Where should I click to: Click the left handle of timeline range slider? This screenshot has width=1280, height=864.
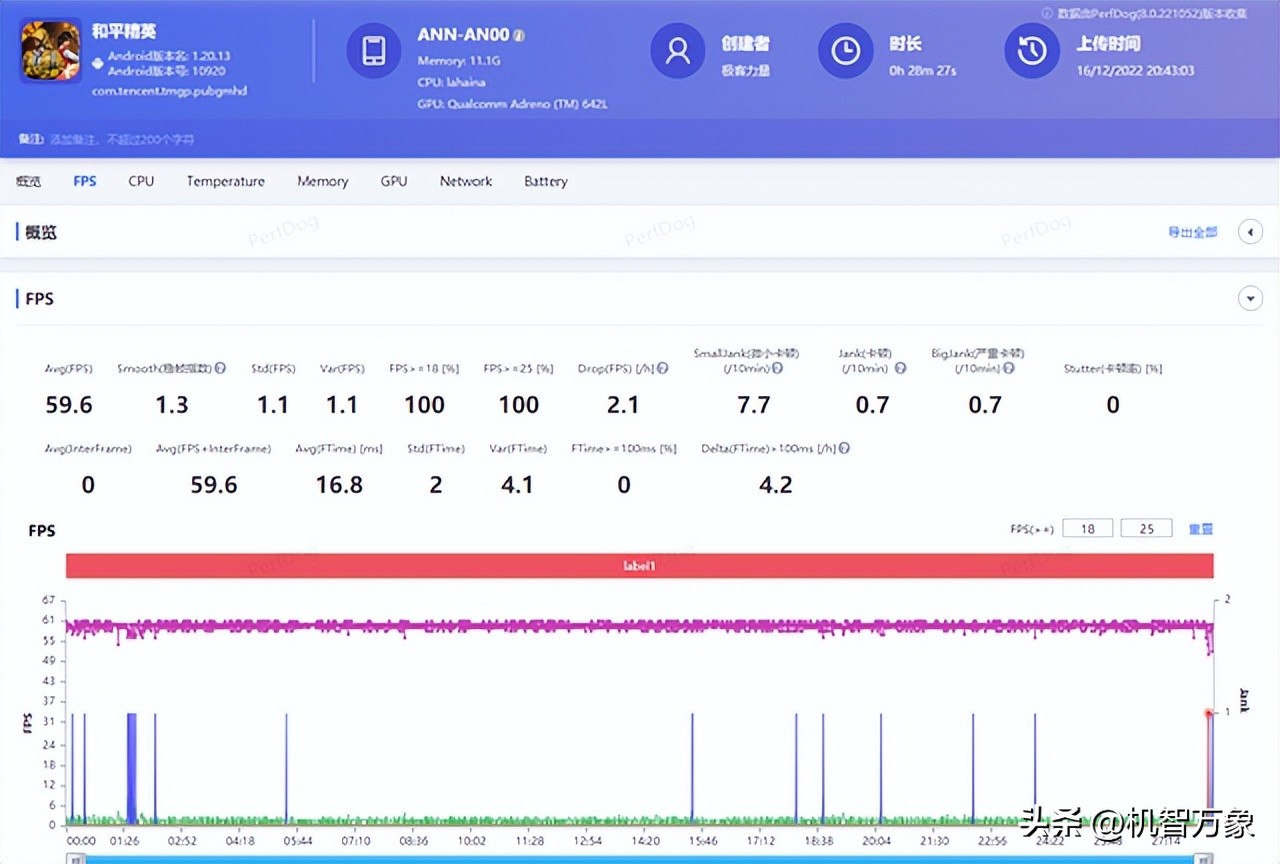74,858
